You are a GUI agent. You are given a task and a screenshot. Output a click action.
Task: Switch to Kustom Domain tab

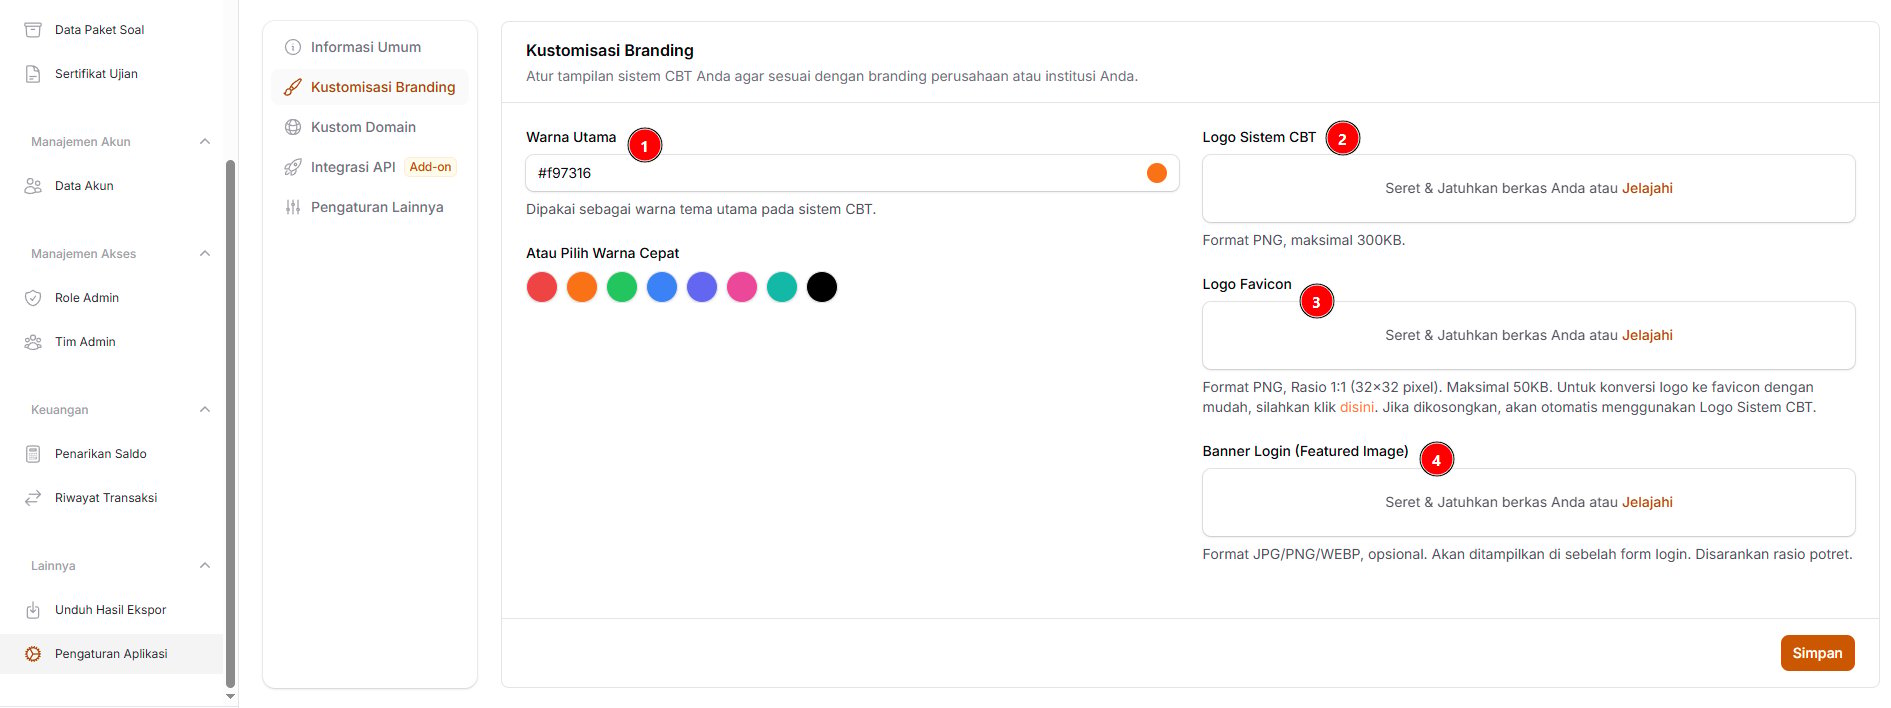[369, 127]
